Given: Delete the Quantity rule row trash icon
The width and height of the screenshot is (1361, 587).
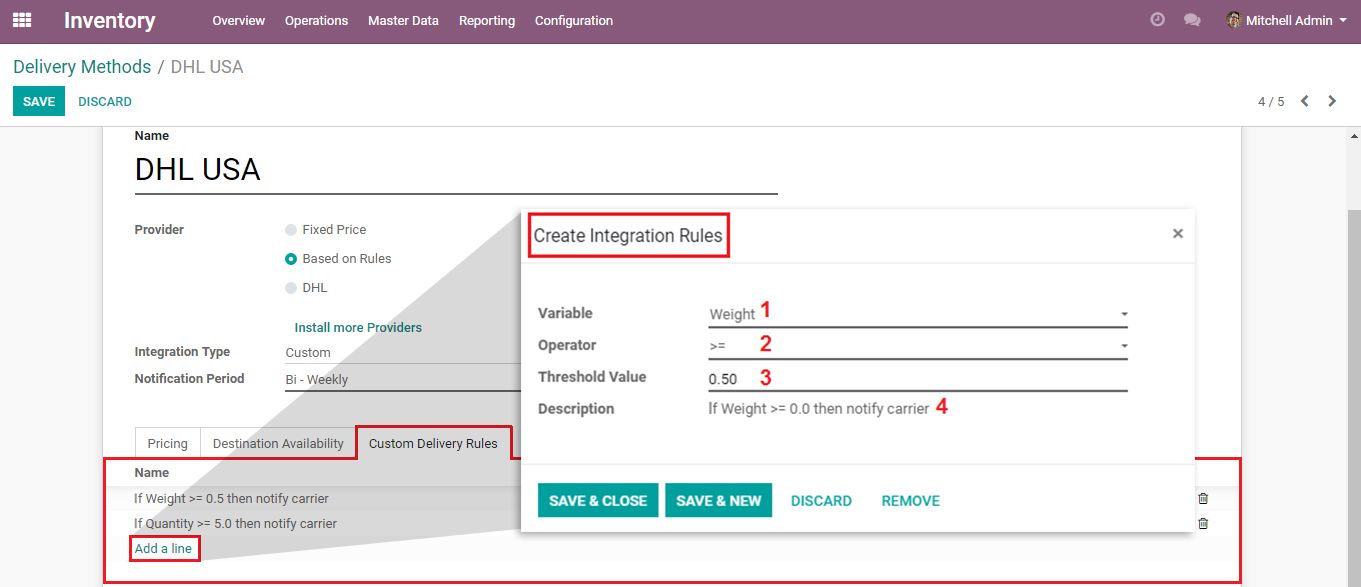Looking at the screenshot, I should pyautogui.click(x=1203, y=523).
